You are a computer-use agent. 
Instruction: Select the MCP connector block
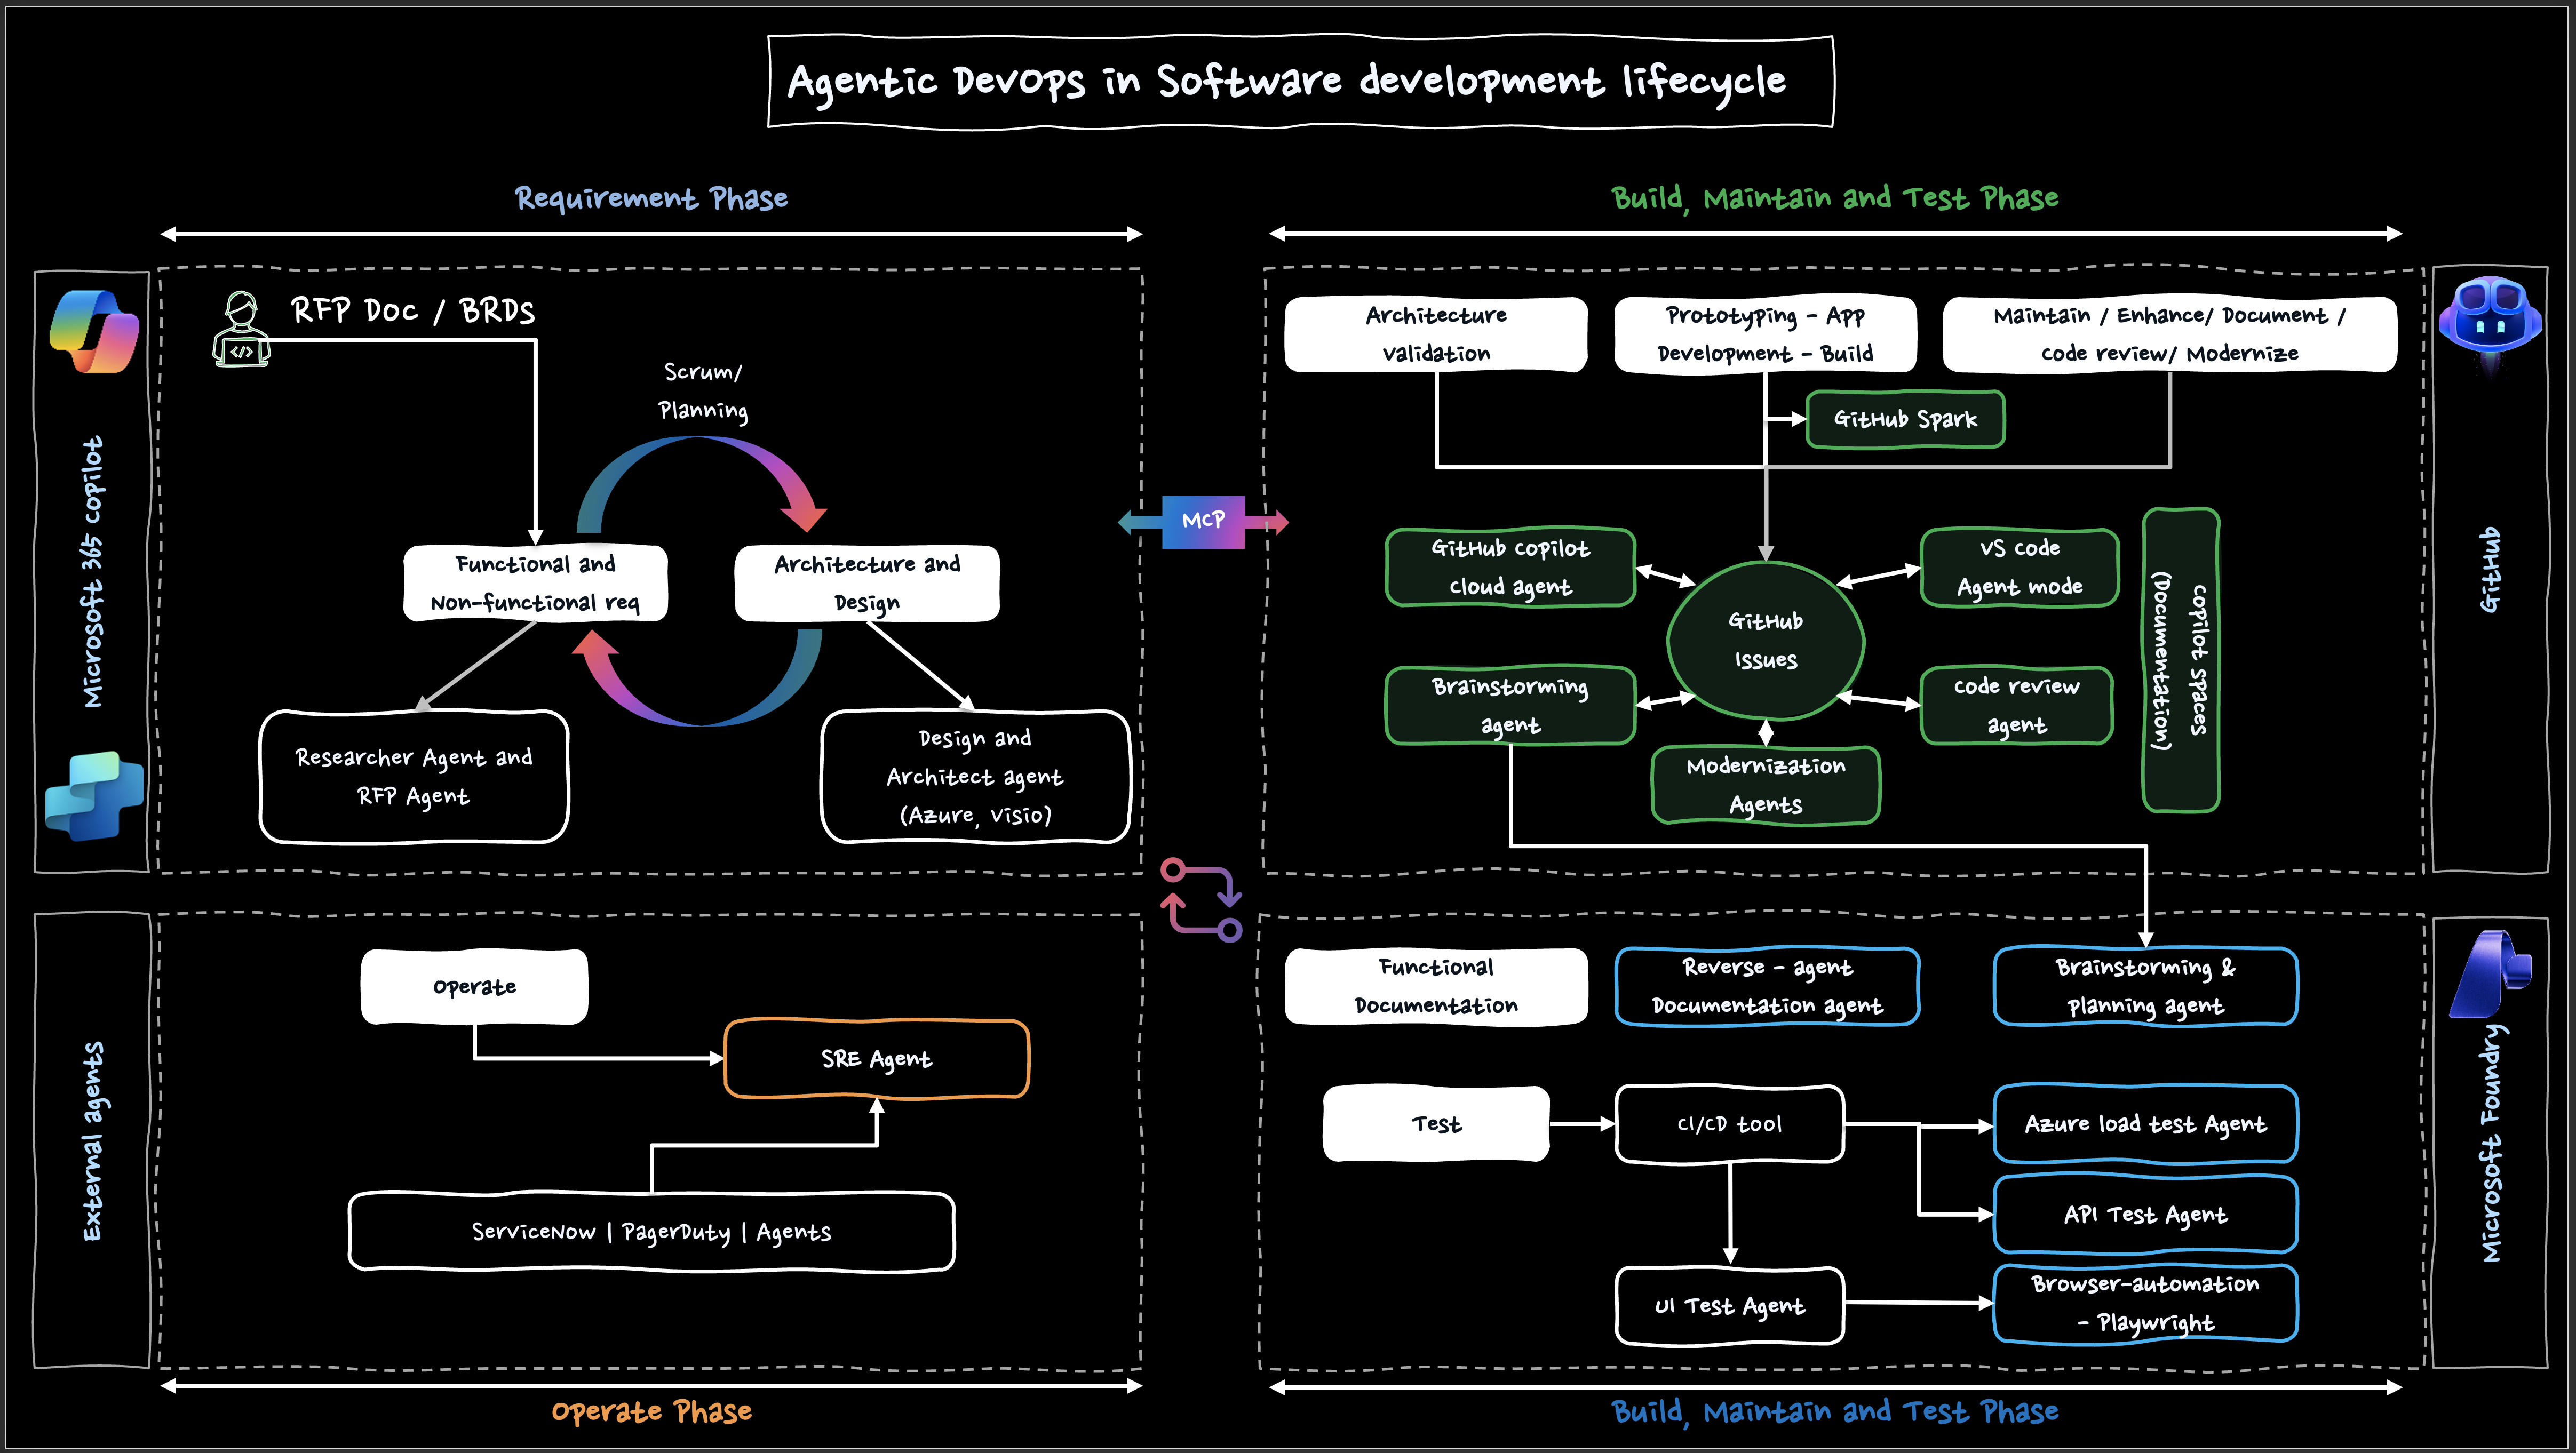point(1203,521)
